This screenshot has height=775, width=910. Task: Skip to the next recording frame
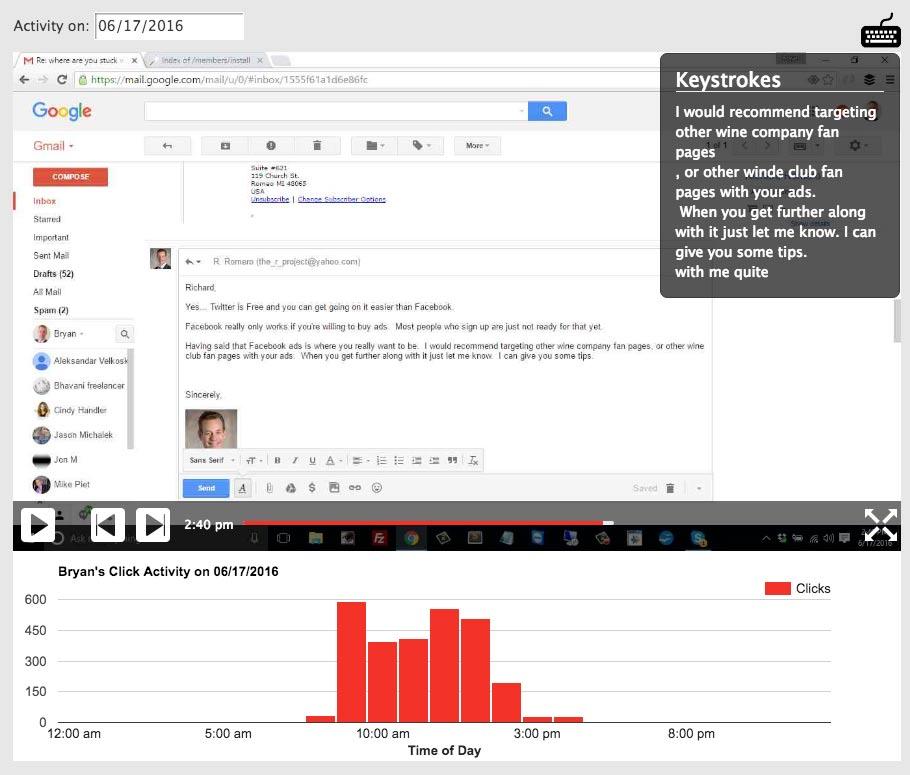153,525
